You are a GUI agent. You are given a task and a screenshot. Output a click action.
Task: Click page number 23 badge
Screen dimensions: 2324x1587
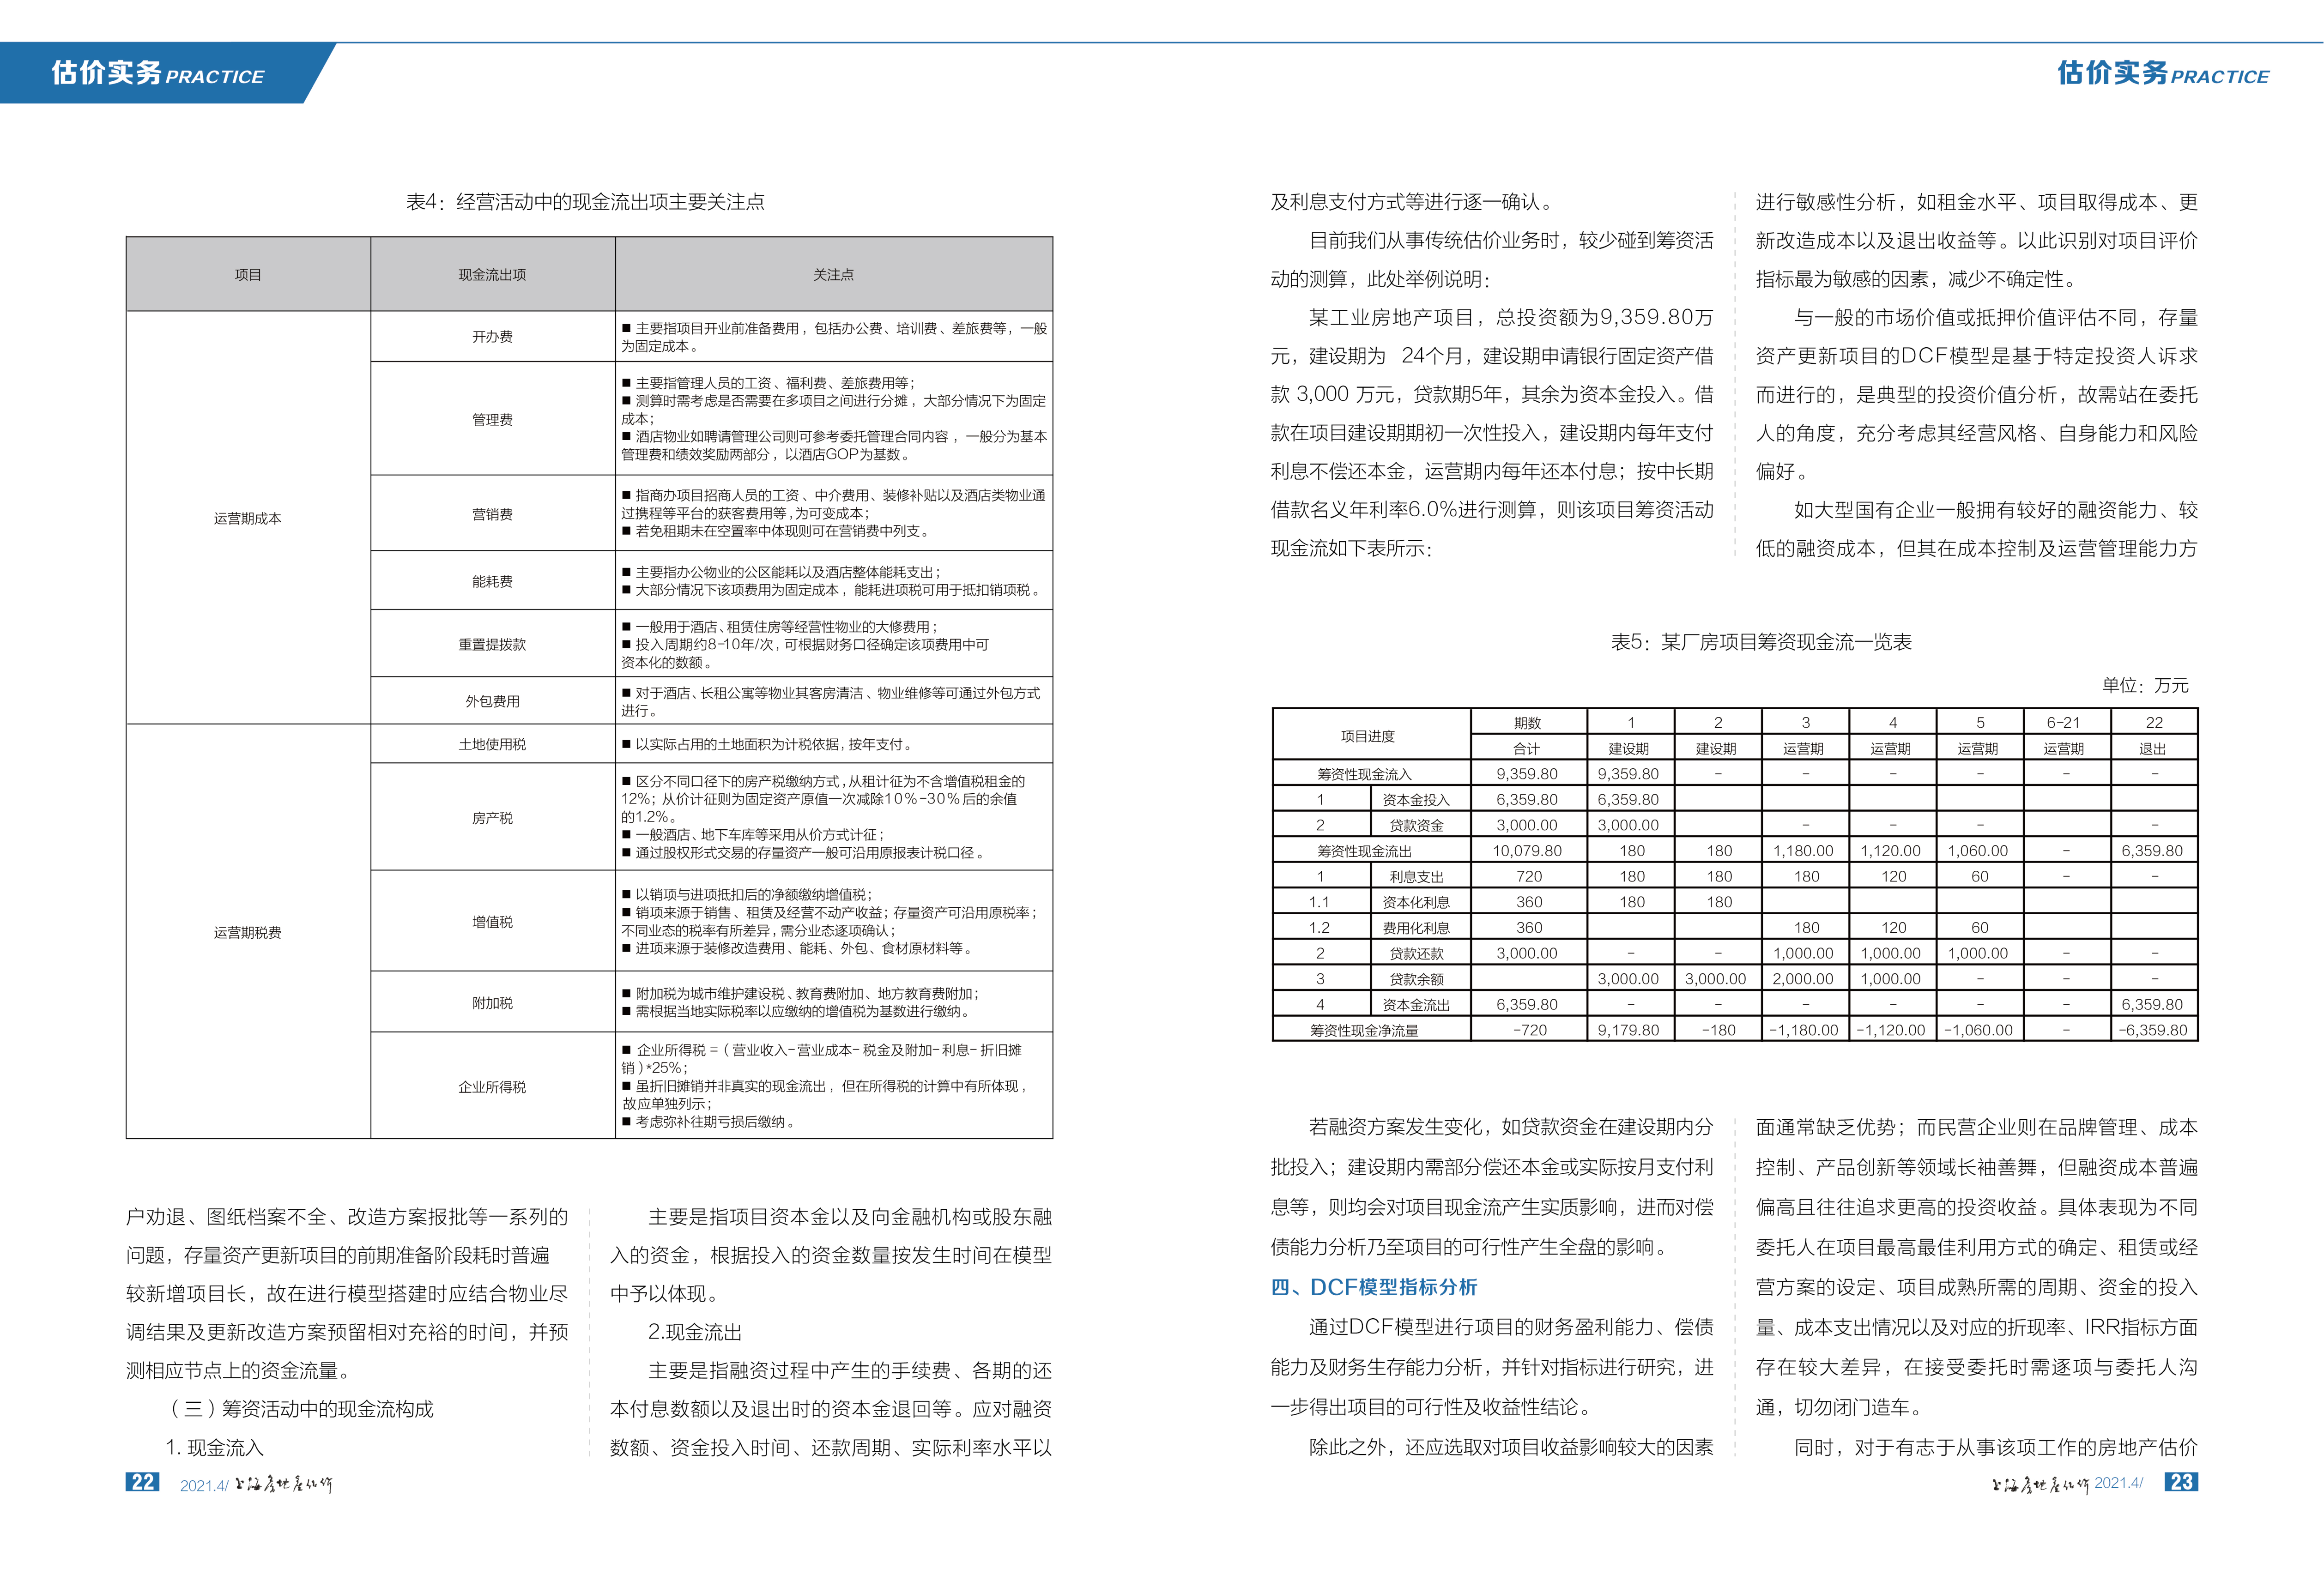coord(2181,1482)
